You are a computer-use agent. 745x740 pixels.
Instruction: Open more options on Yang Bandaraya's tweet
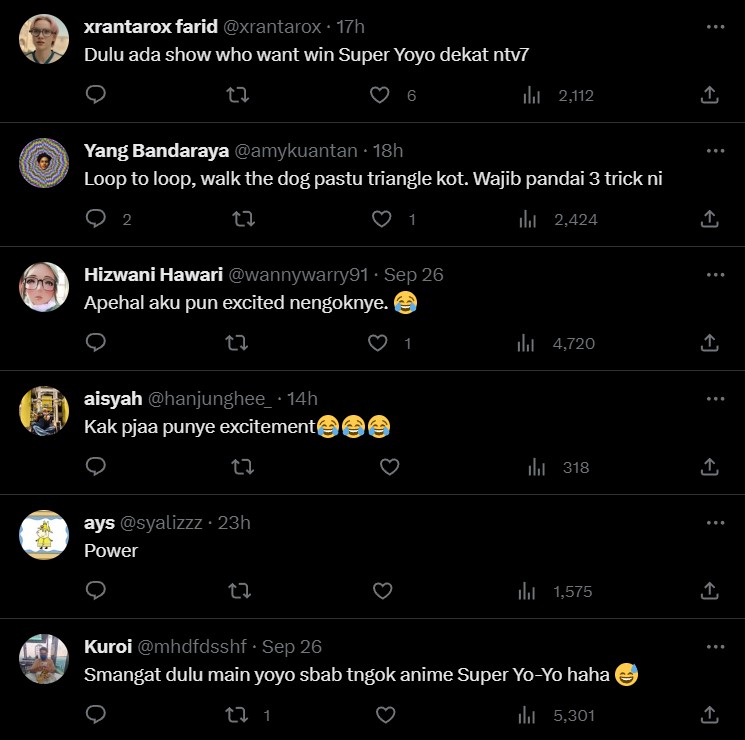pos(715,151)
